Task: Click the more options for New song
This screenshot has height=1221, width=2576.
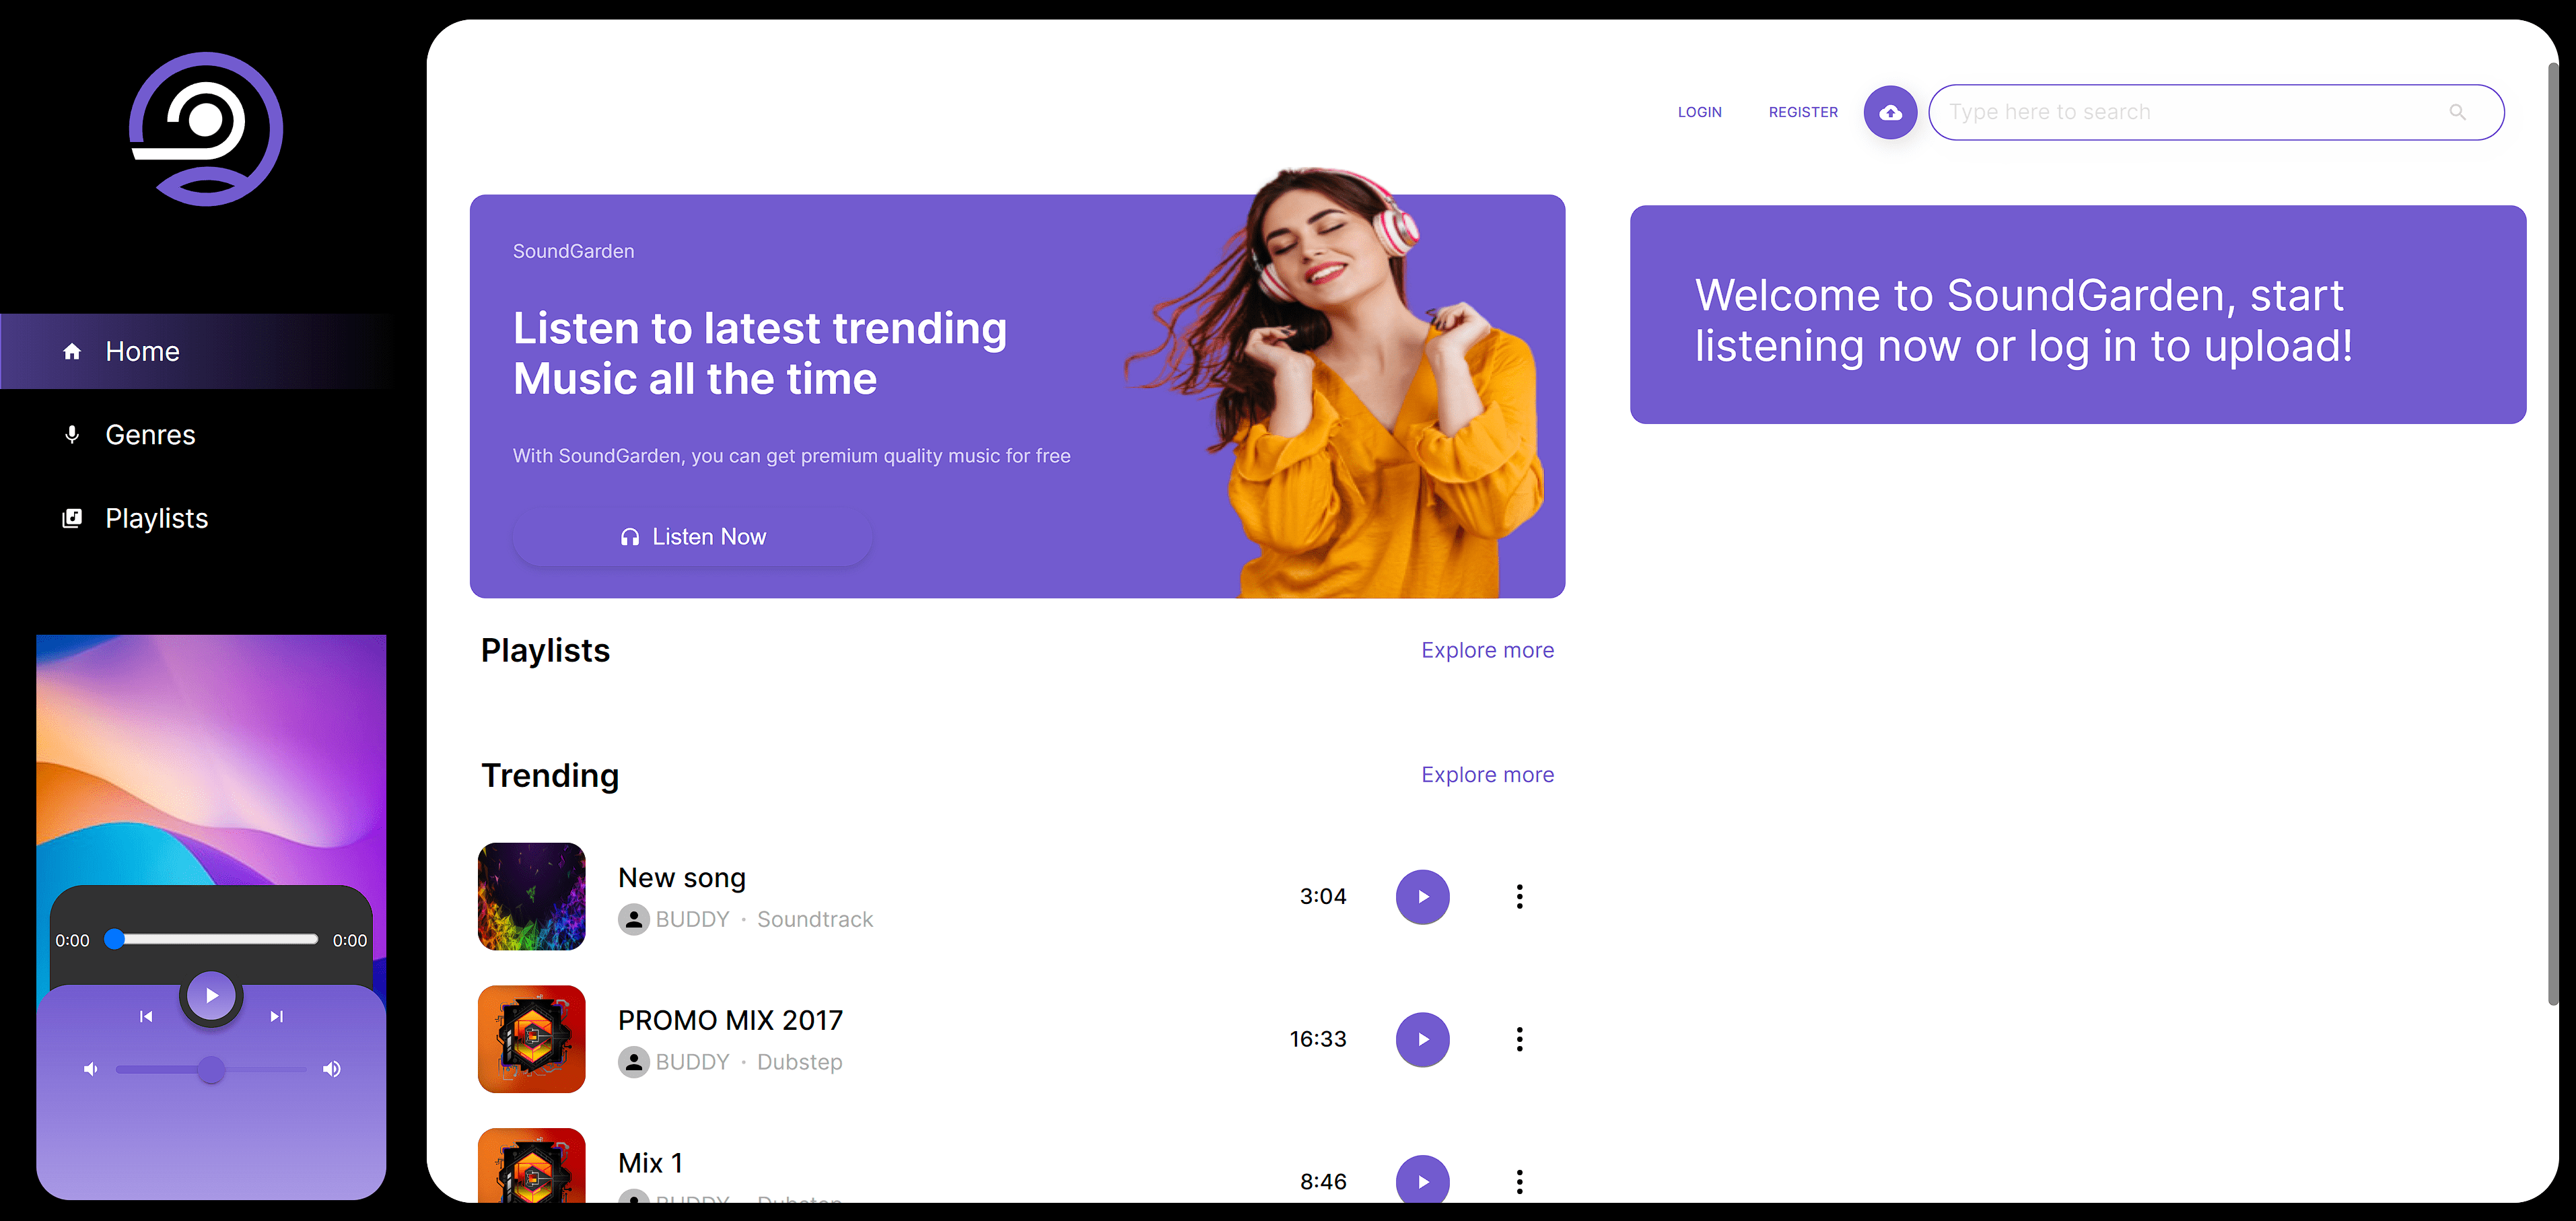Action: [1517, 896]
